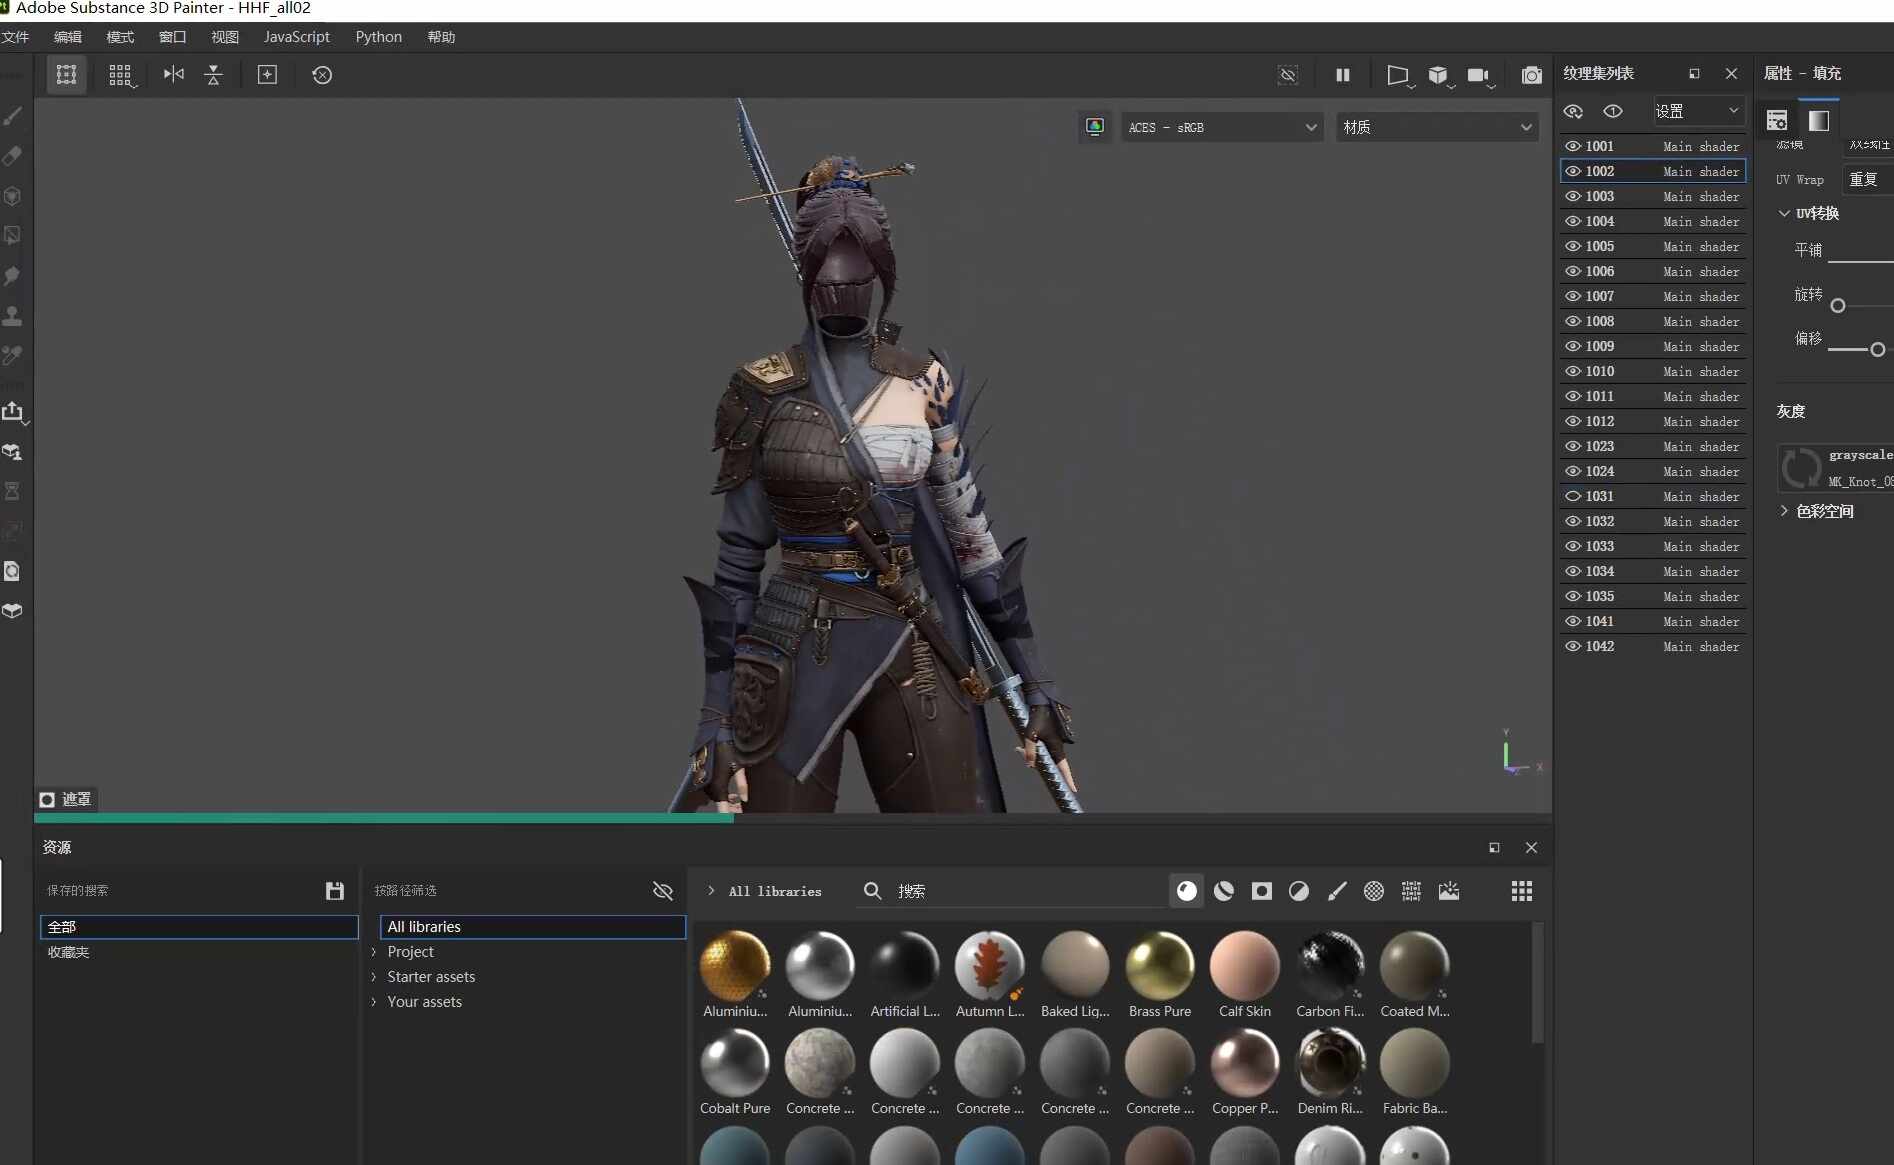Viewport: 1894px width, 1165px height.
Task: Select the 3D cube view mode icon
Action: coord(1438,75)
